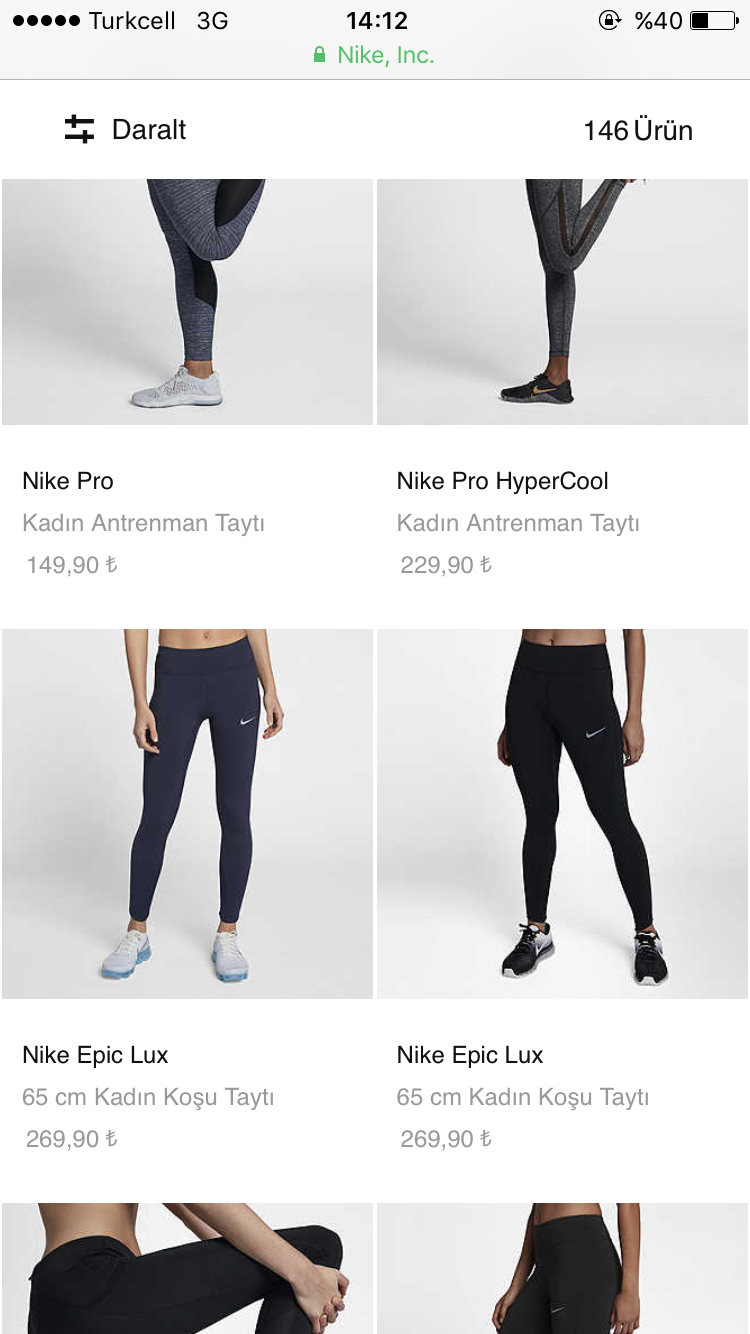Screen dimensions: 750x1334
Task: Tap the 3G network indicator
Action: (x=212, y=20)
